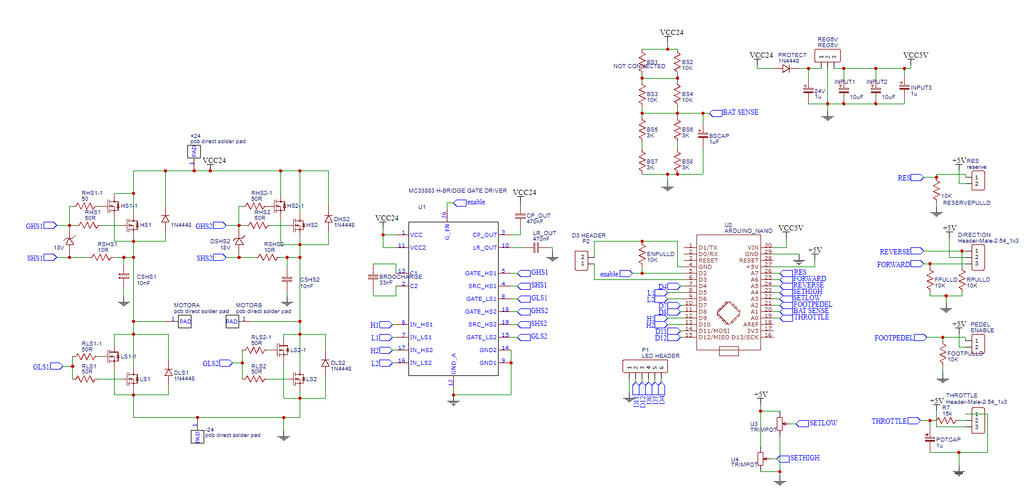Click the BAT SENSE net label by BSCAP
Screen dimensions: 1024x504
click(x=733, y=112)
